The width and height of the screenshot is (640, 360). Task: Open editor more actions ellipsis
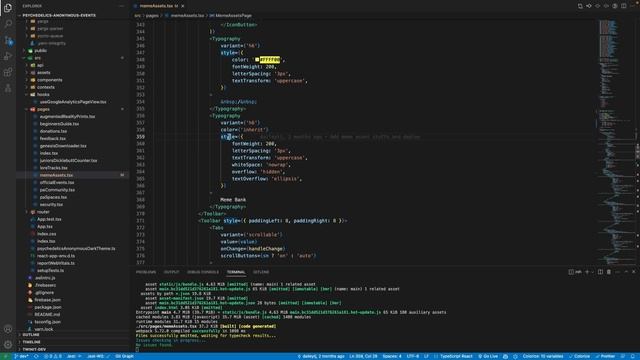click(633, 6)
